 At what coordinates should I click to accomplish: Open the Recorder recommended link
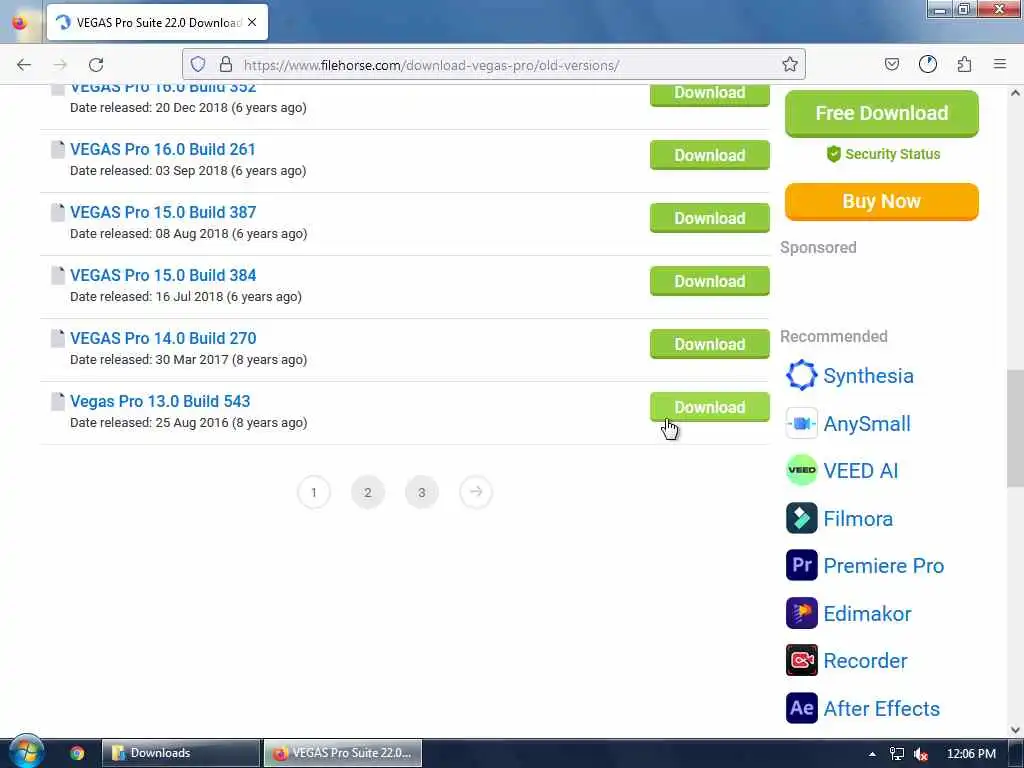pos(865,661)
